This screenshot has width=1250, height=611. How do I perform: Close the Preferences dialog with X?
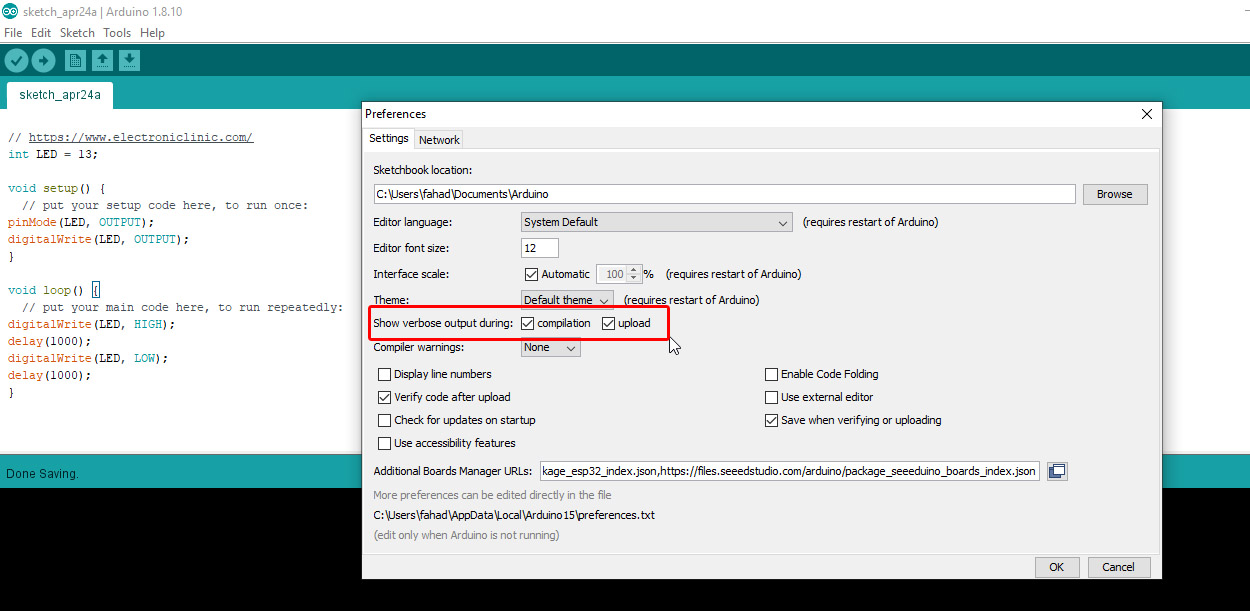coord(1147,114)
